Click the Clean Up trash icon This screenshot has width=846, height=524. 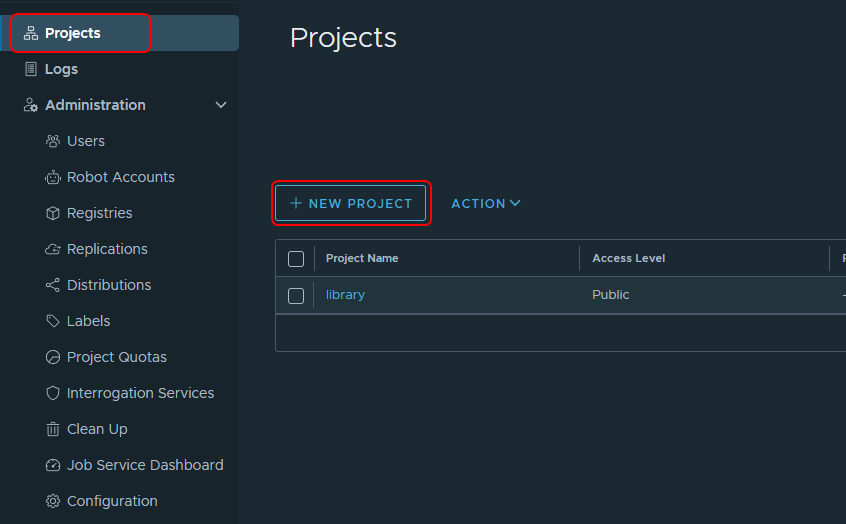click(x=53, y=429)
